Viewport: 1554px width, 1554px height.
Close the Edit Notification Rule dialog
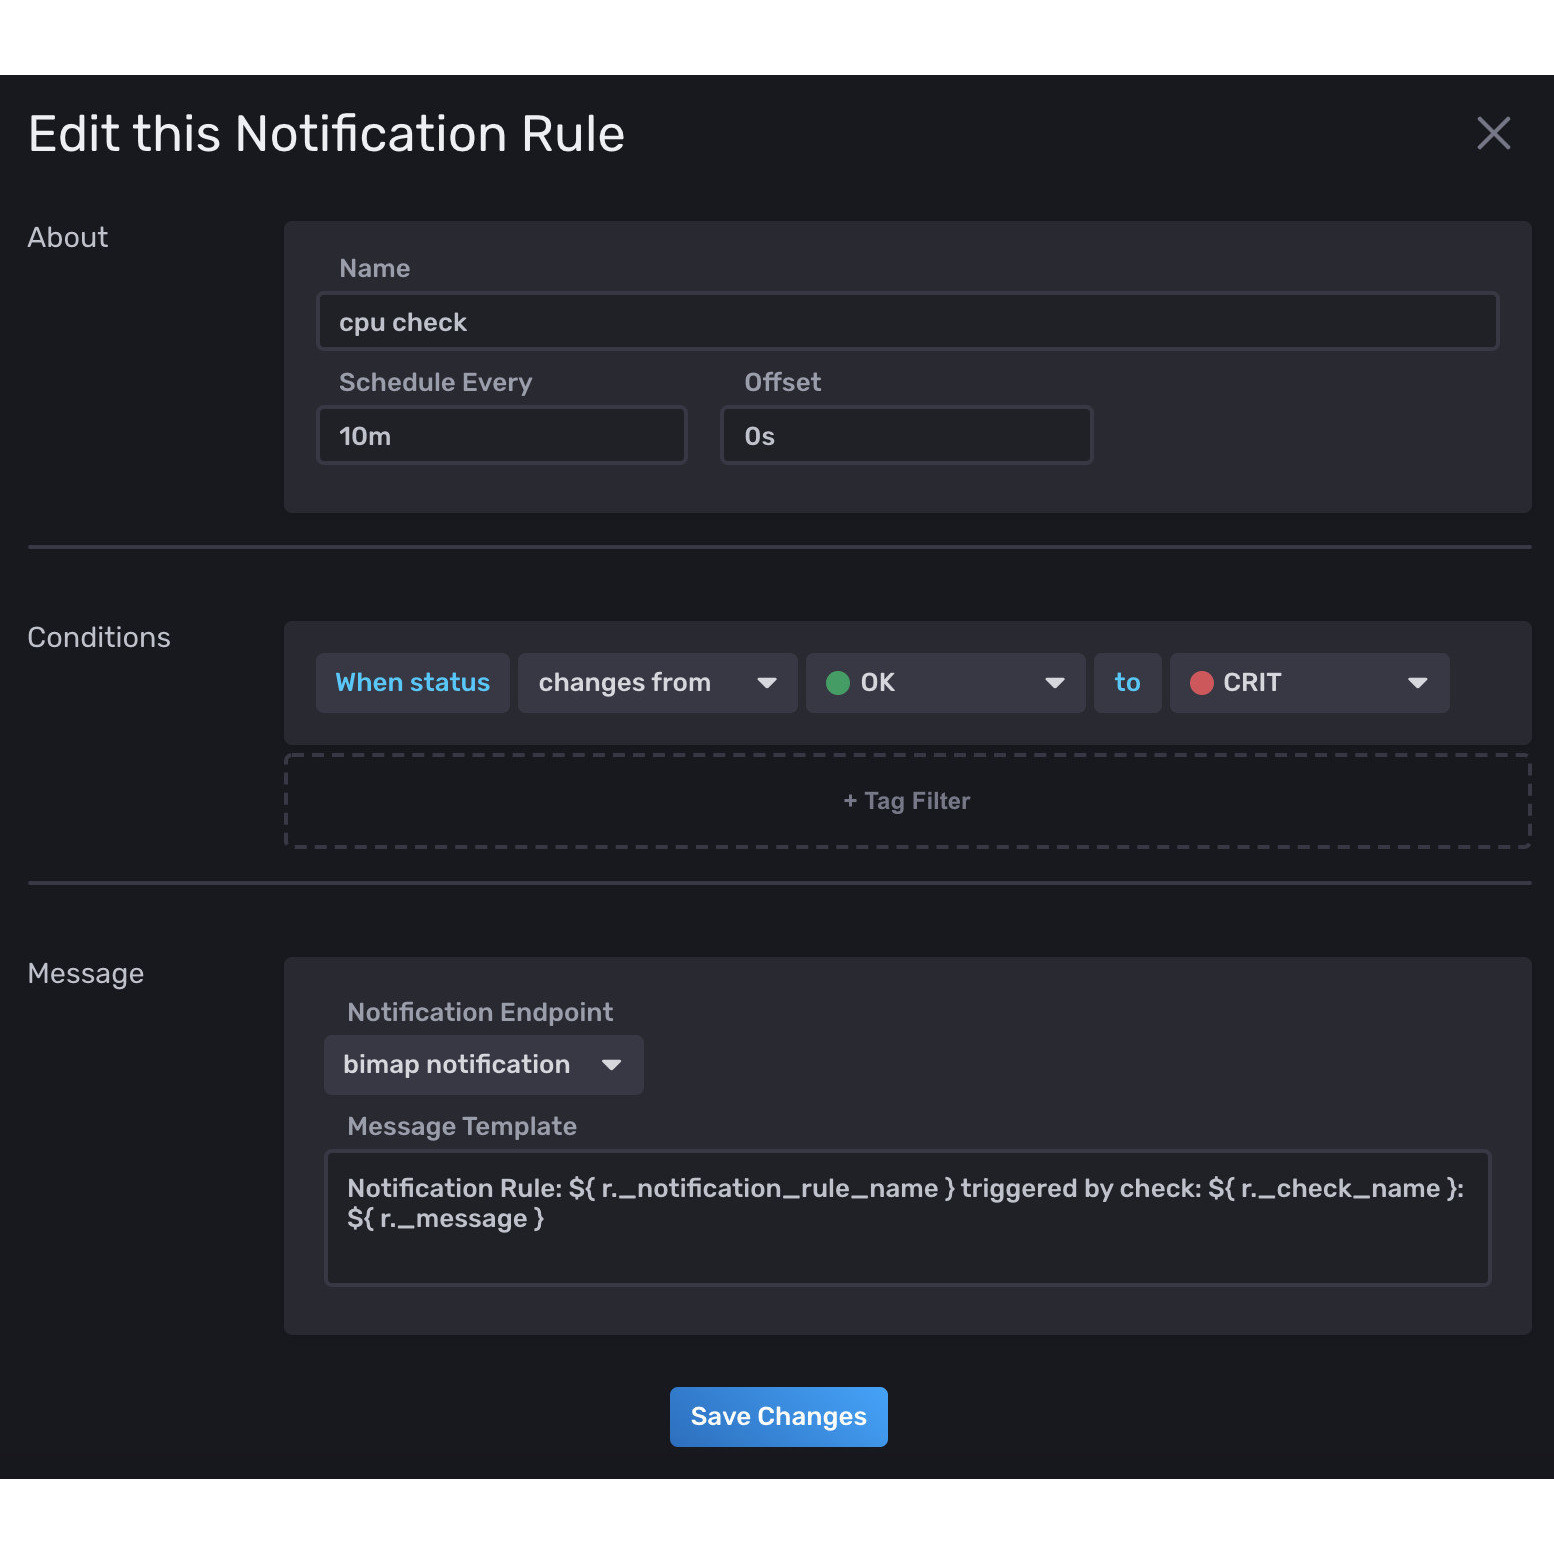[x=1493, y=133]
